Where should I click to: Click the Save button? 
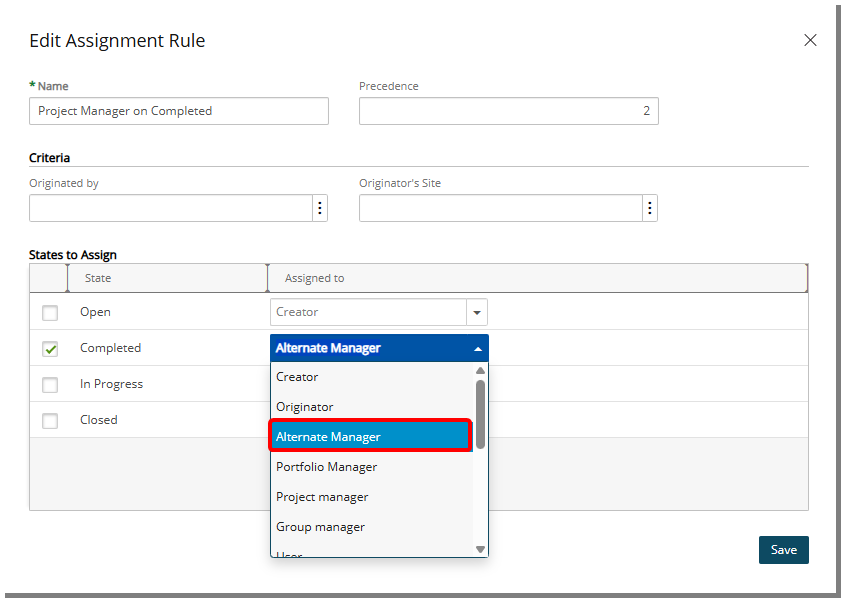tap(783, 549)
